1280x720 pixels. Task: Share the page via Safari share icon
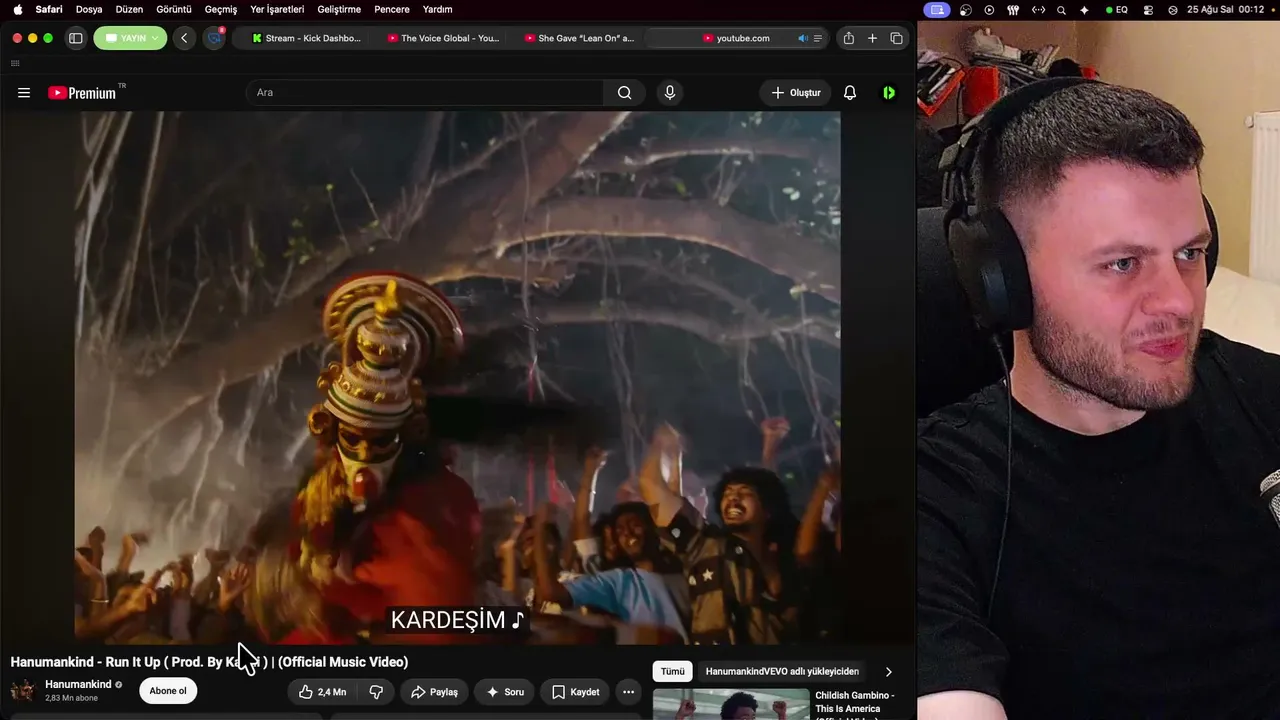point(849,38)
